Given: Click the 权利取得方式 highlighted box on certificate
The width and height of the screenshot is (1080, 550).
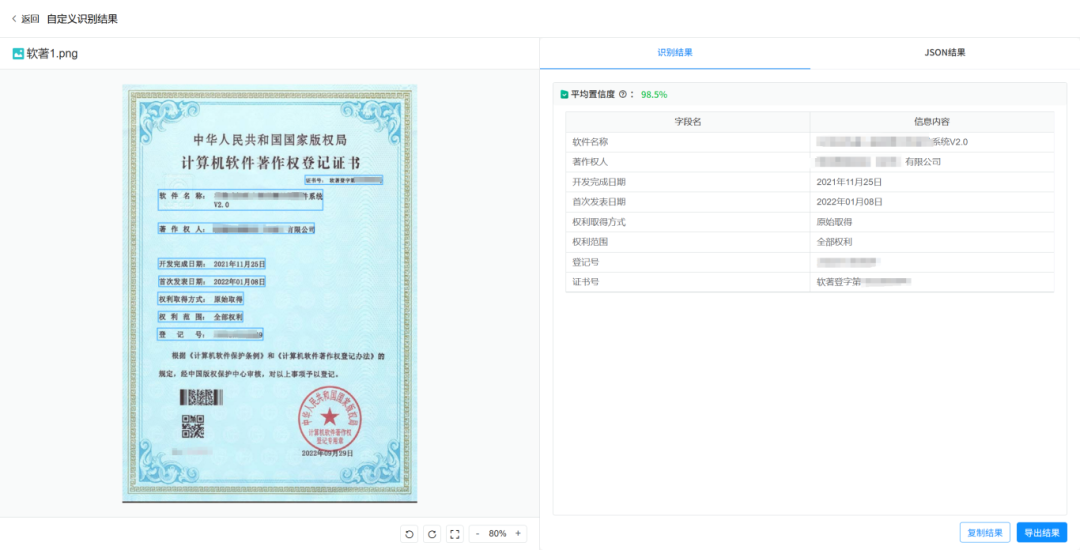Looking at the screenshot, I should click(x=201, y=299).
